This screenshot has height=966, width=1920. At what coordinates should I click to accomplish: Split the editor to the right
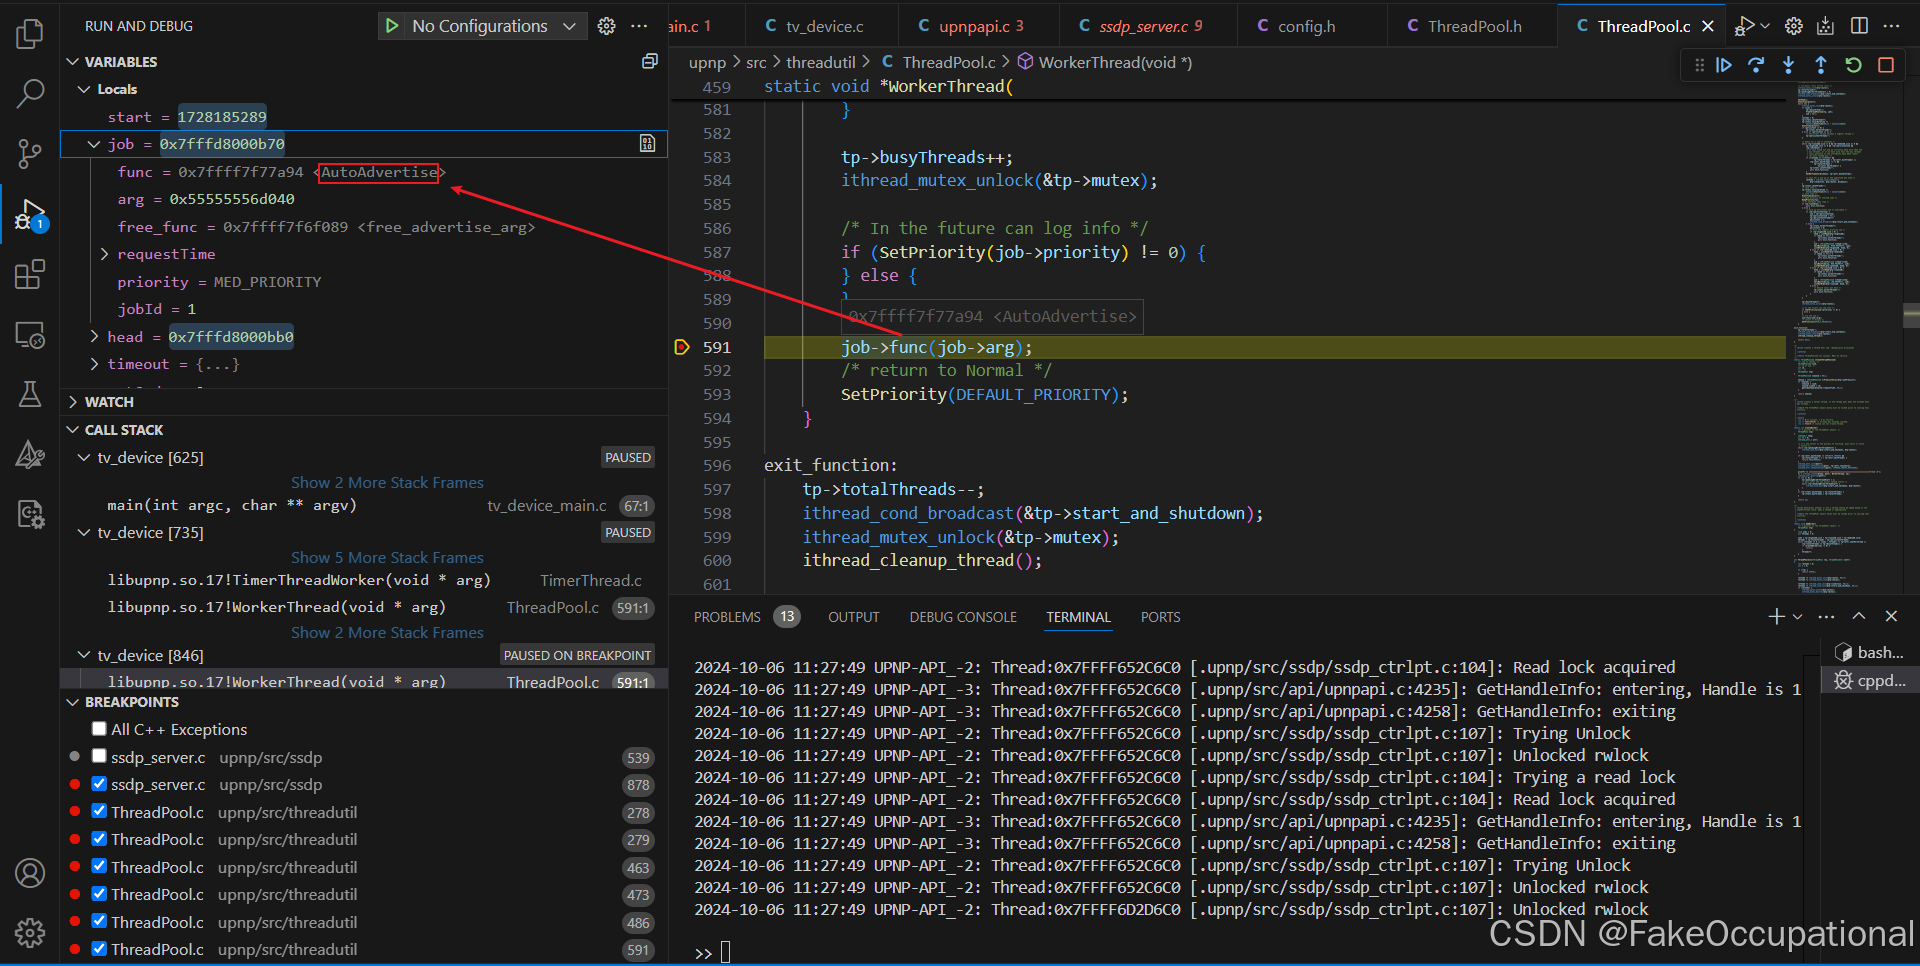[x=1859, y=26]
